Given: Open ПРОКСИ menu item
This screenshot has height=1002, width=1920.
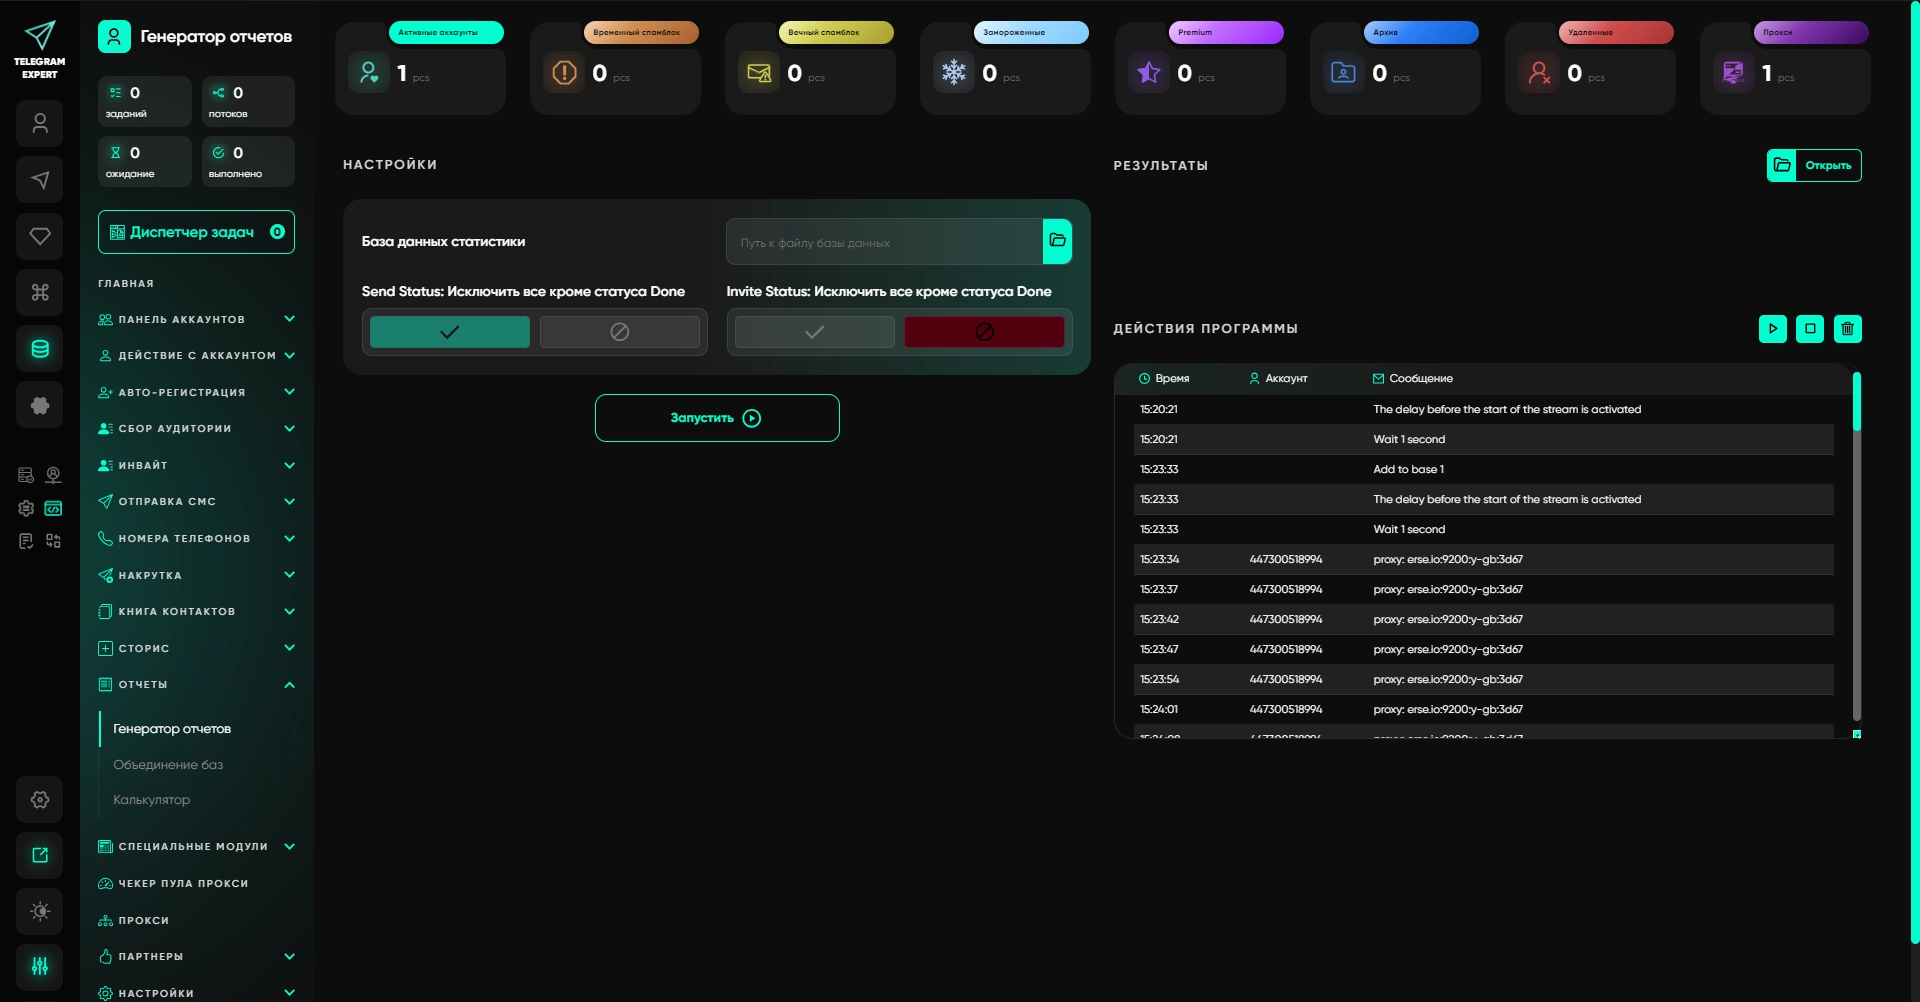Looking at the screenshot, I should tap(134, 921).
